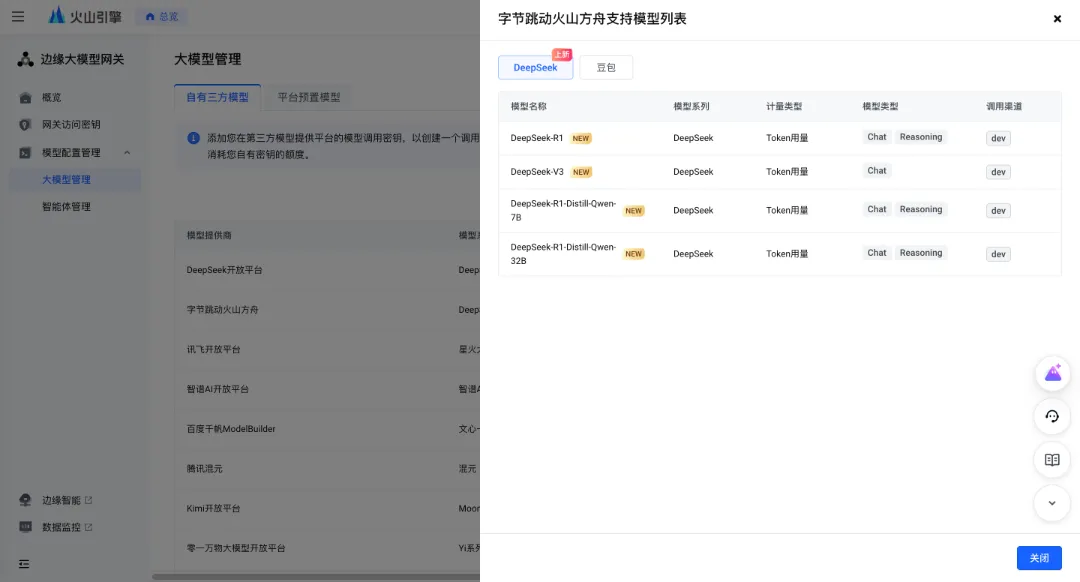Click the 模型配置管理 terminal icon
The image size is (1080, 582).
[25, 153]
